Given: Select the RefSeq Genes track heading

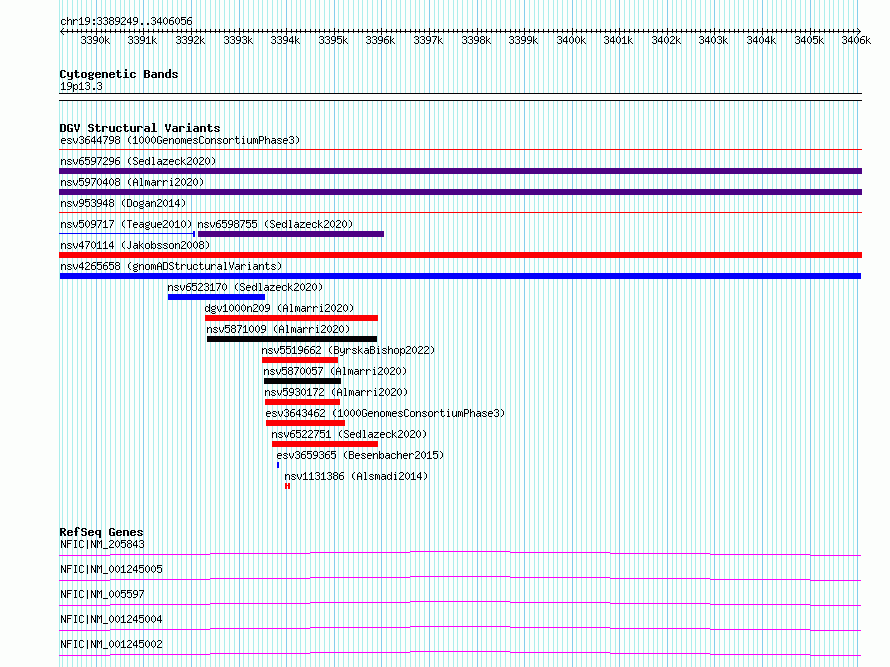Looking at the screenshot, I should click(x=102, y=532).
